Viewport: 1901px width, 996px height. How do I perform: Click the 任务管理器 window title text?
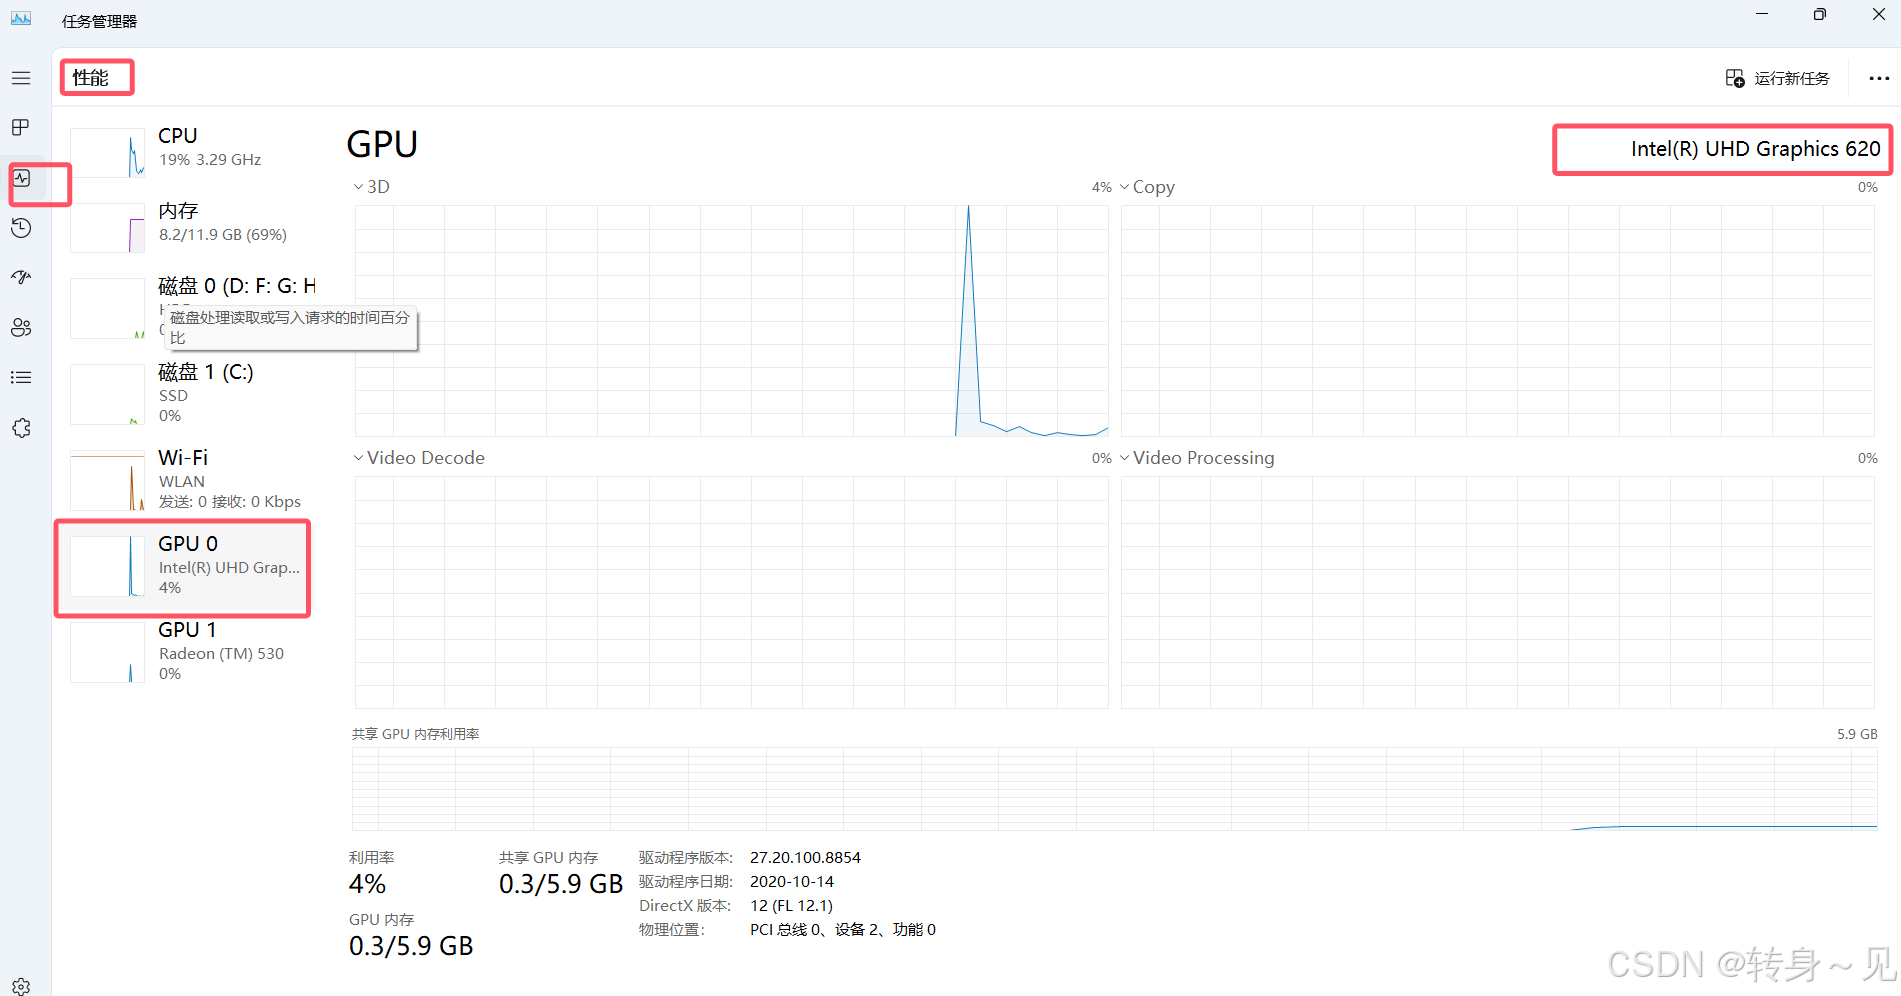99,21
